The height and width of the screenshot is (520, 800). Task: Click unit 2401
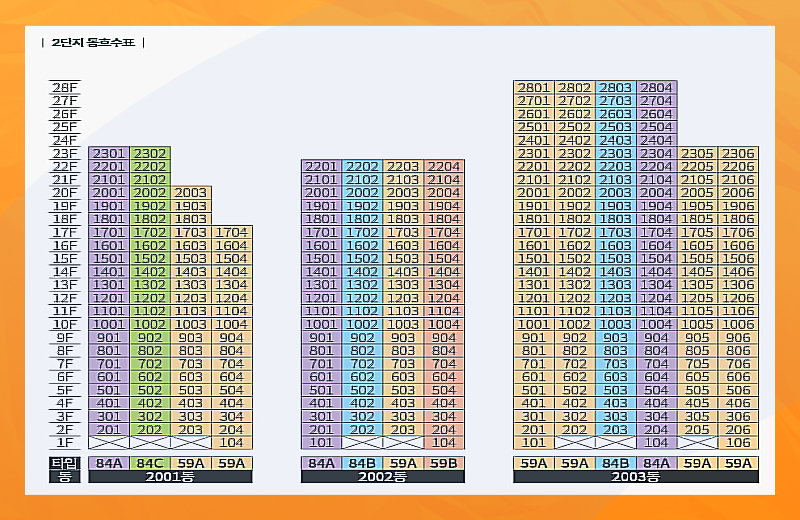[534, 140]
